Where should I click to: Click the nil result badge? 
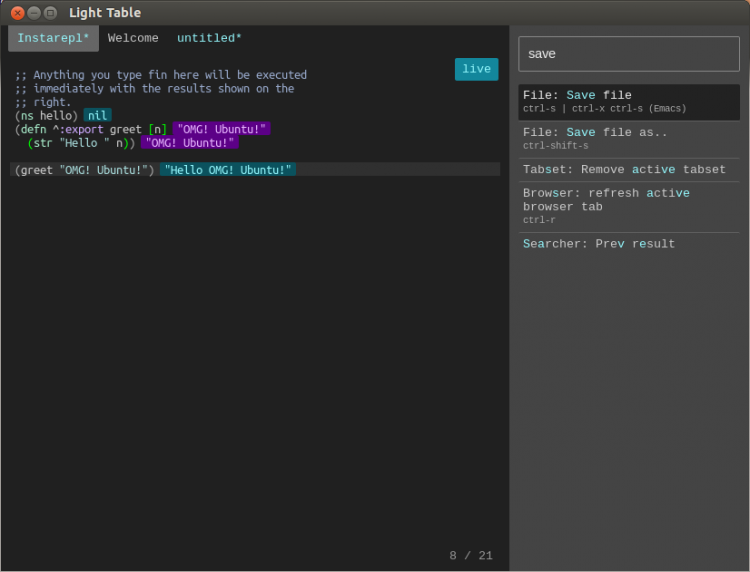98,116
